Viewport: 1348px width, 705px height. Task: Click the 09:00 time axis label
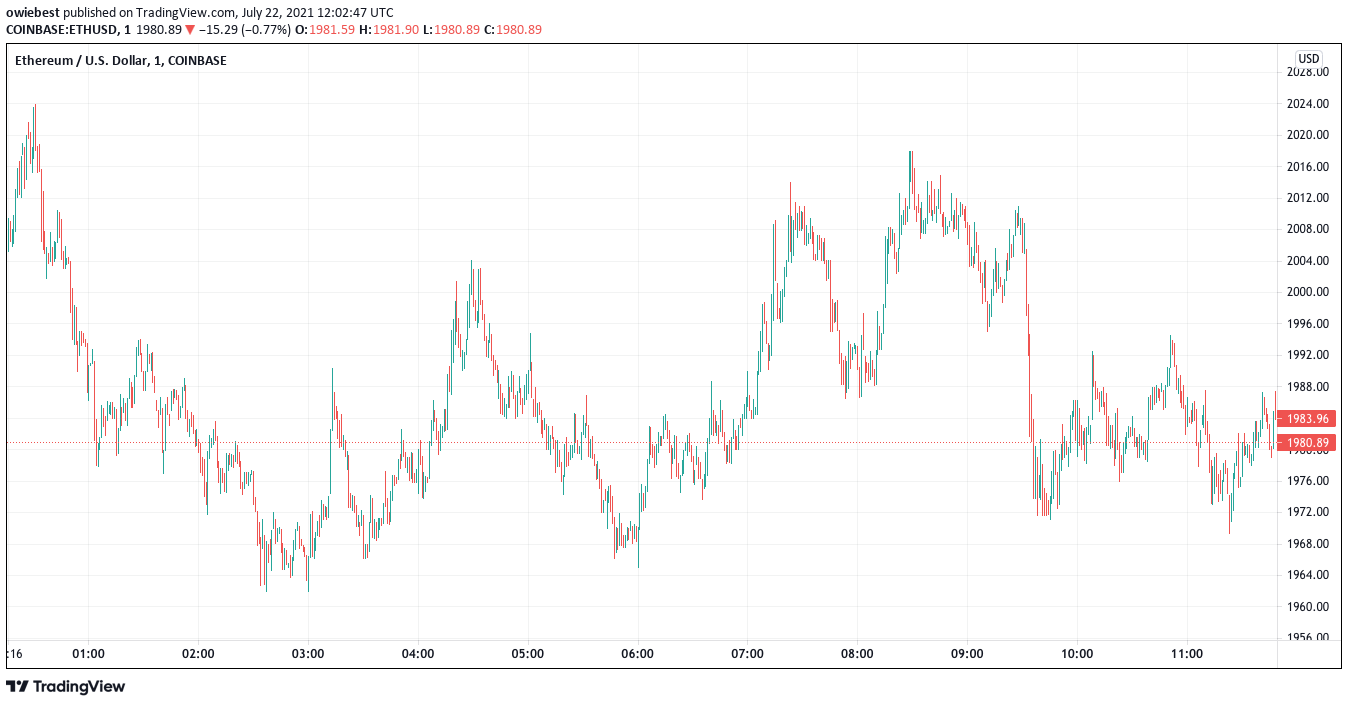click(x=967, y=655)
